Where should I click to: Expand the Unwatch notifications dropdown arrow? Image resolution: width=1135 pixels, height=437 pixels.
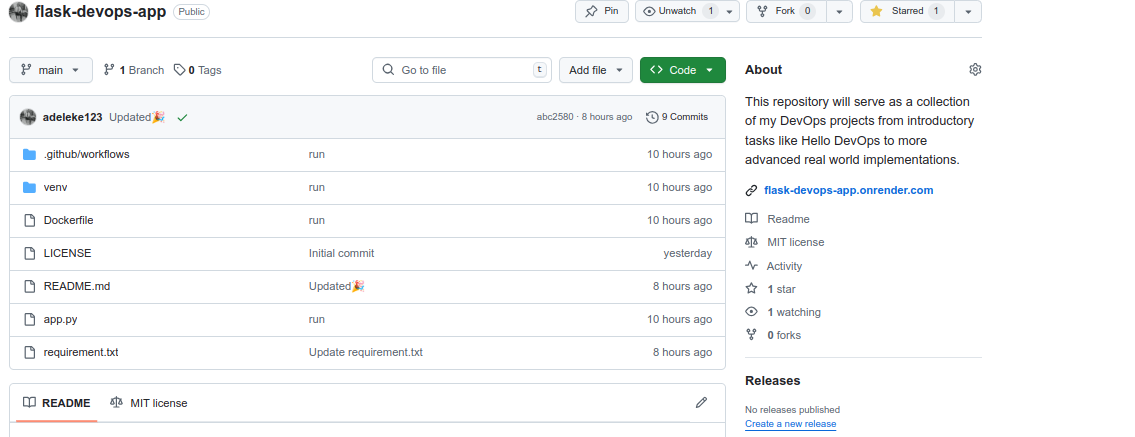[x=728, y=11]
